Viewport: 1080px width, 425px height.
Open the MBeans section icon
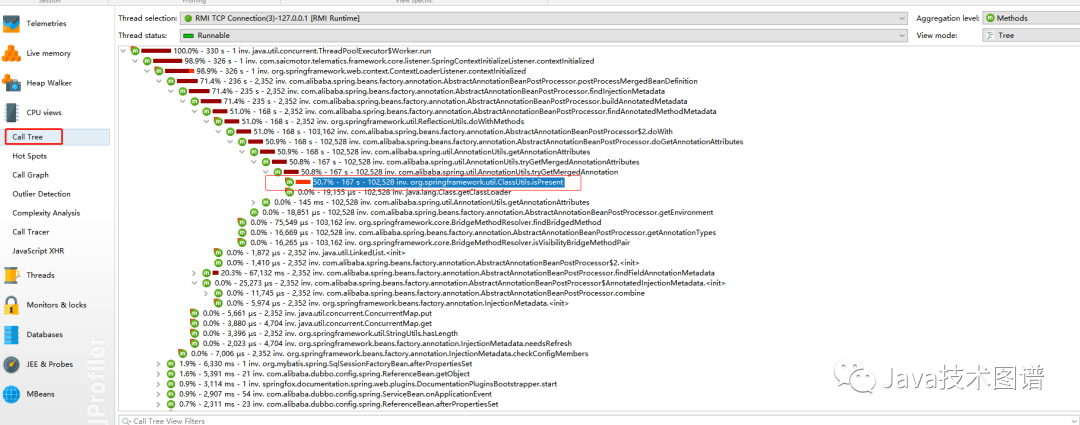pyautogui.click(x=12, y=394)
